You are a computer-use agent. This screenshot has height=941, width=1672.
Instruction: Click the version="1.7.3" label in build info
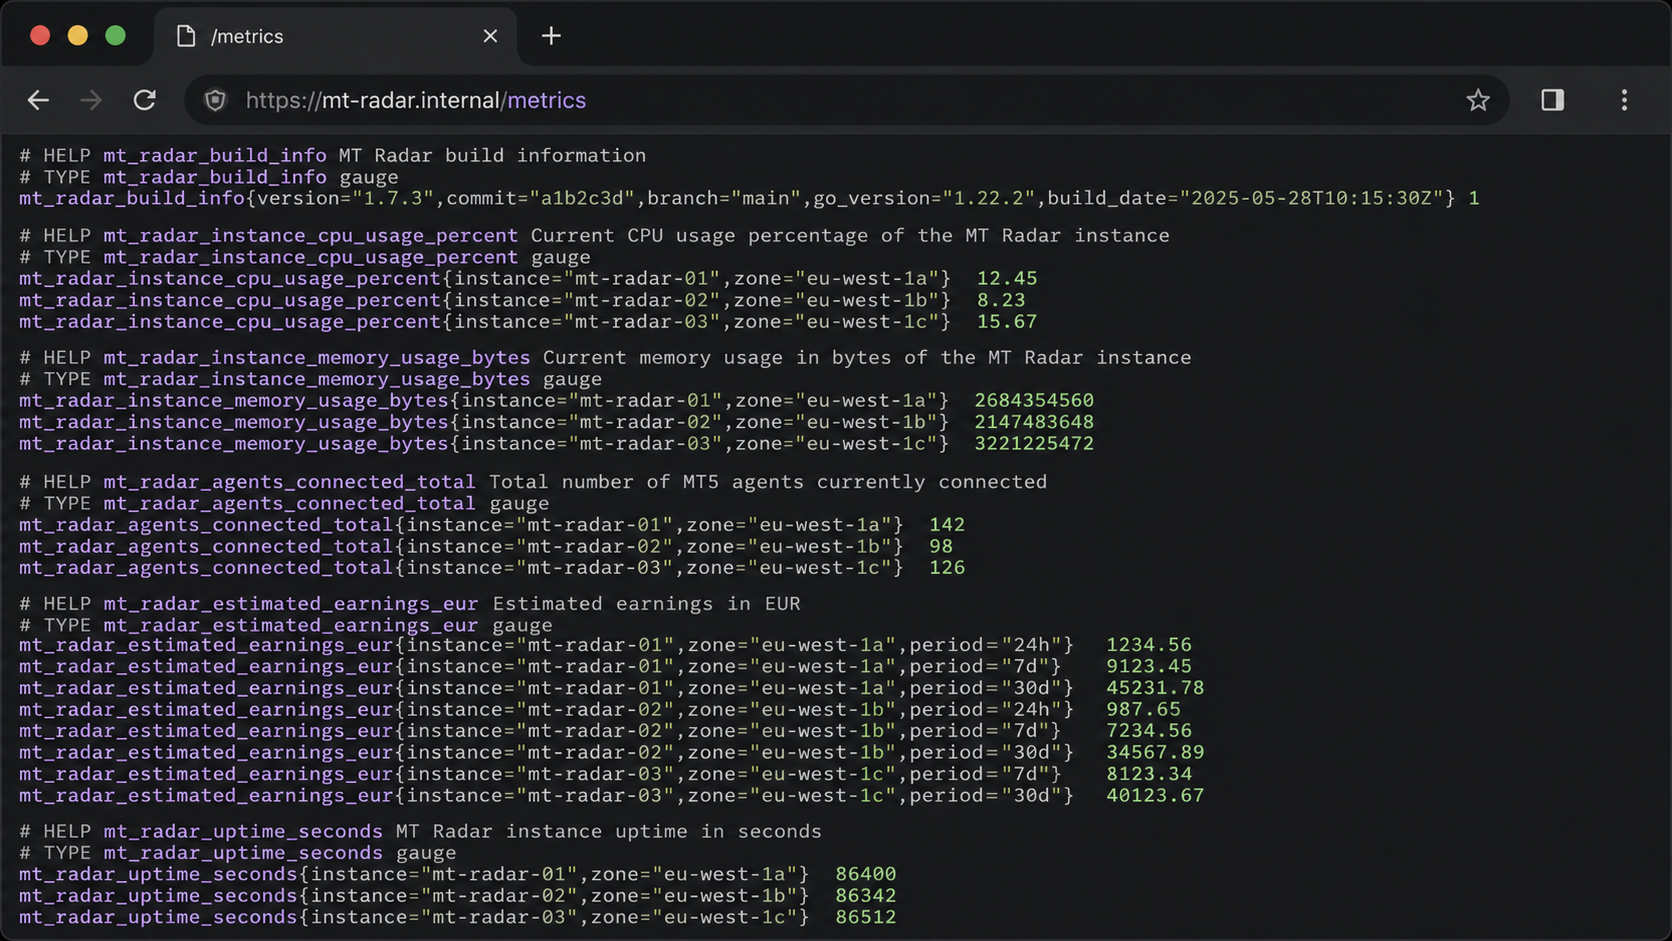346,198
